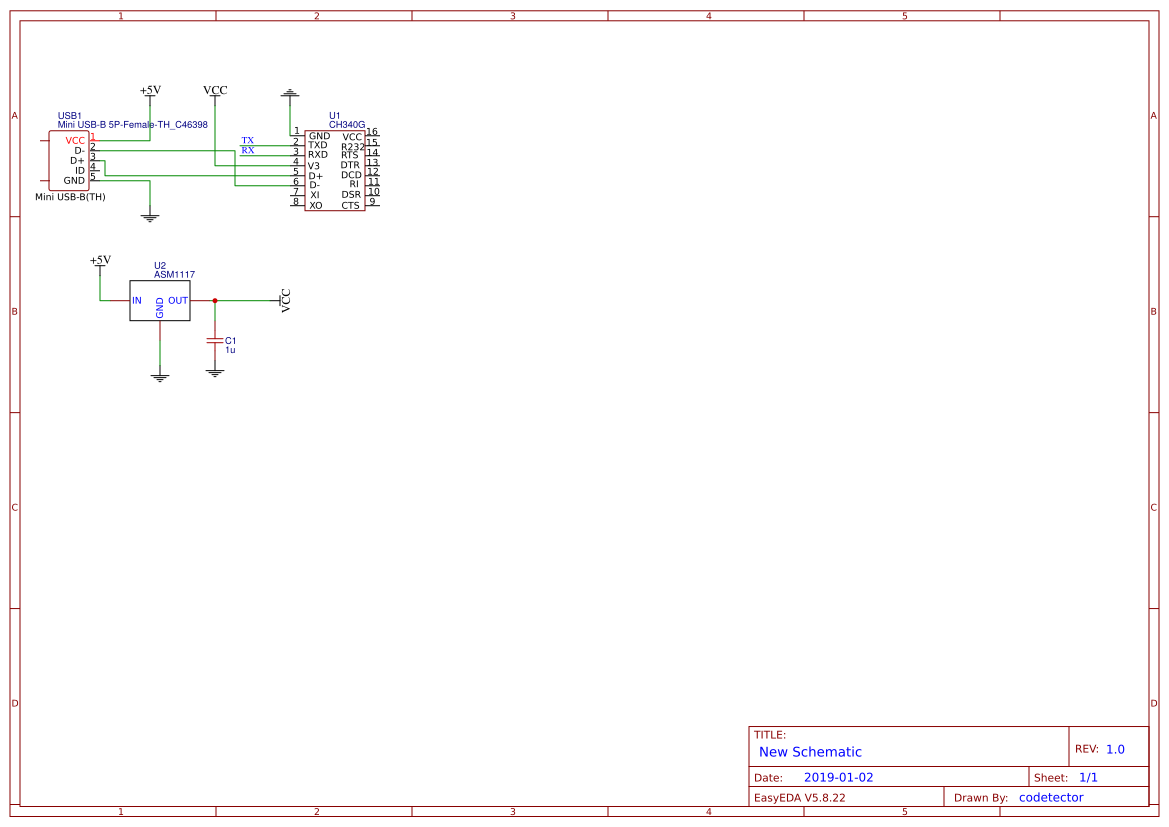
Task: Select the Mini USB-B connector USB1
Action: click(70, 160)
